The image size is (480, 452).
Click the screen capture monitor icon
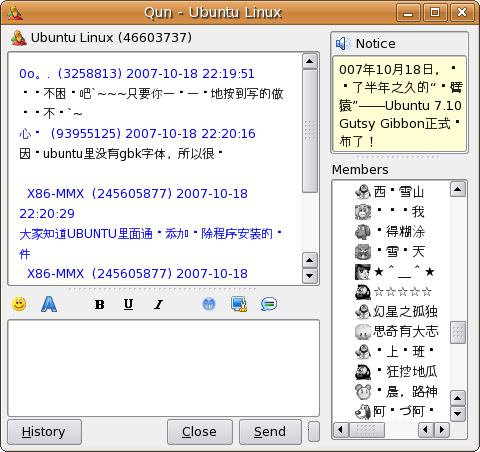tap(239, 304)
